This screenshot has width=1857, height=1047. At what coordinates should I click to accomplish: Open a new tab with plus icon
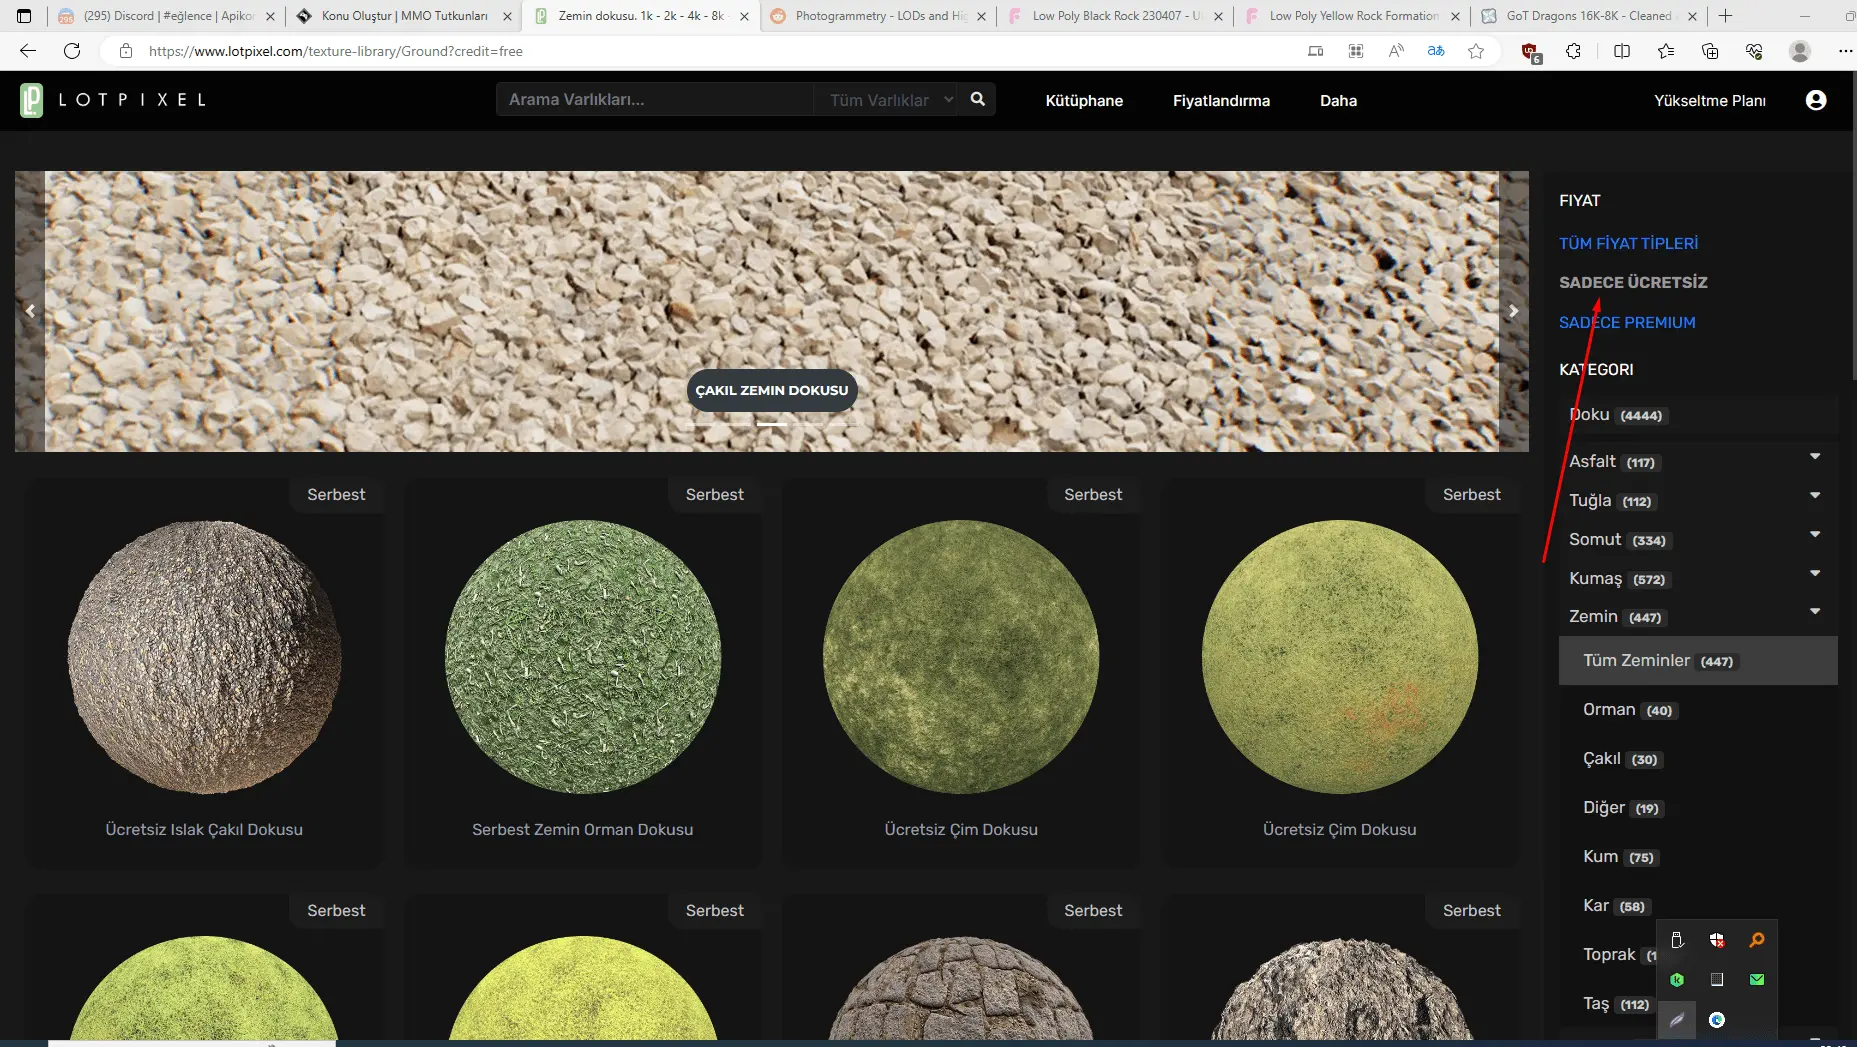1725,16
